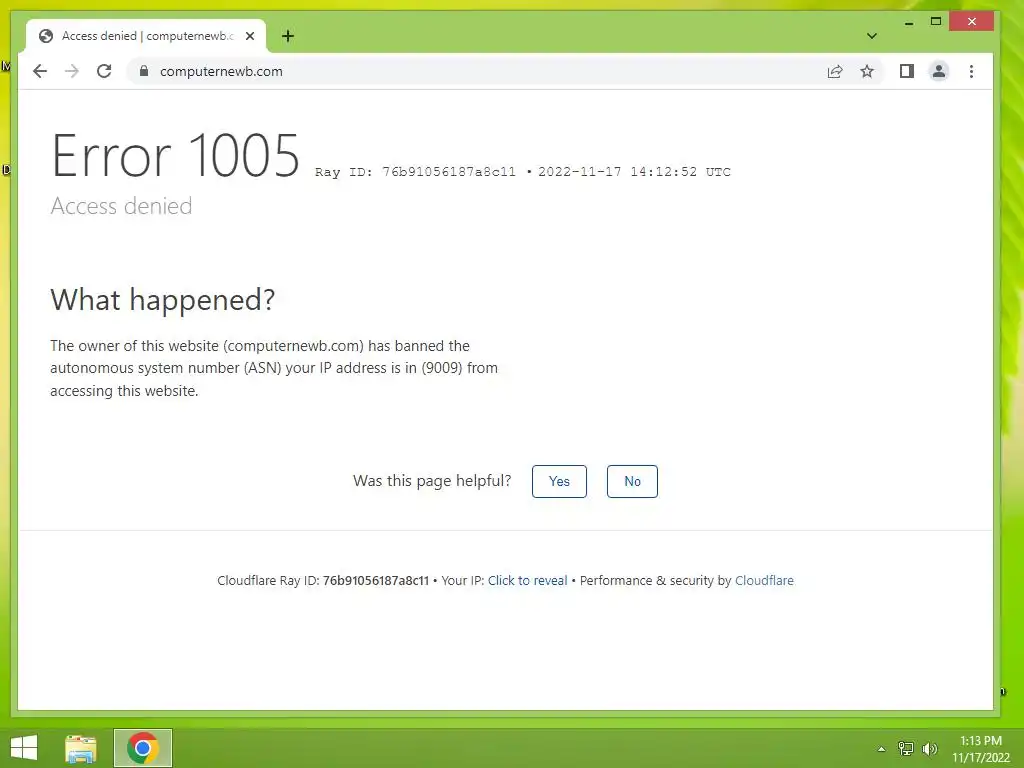Open the network tray icon
Screen dimensions: 1024x768
pos(906,749)
